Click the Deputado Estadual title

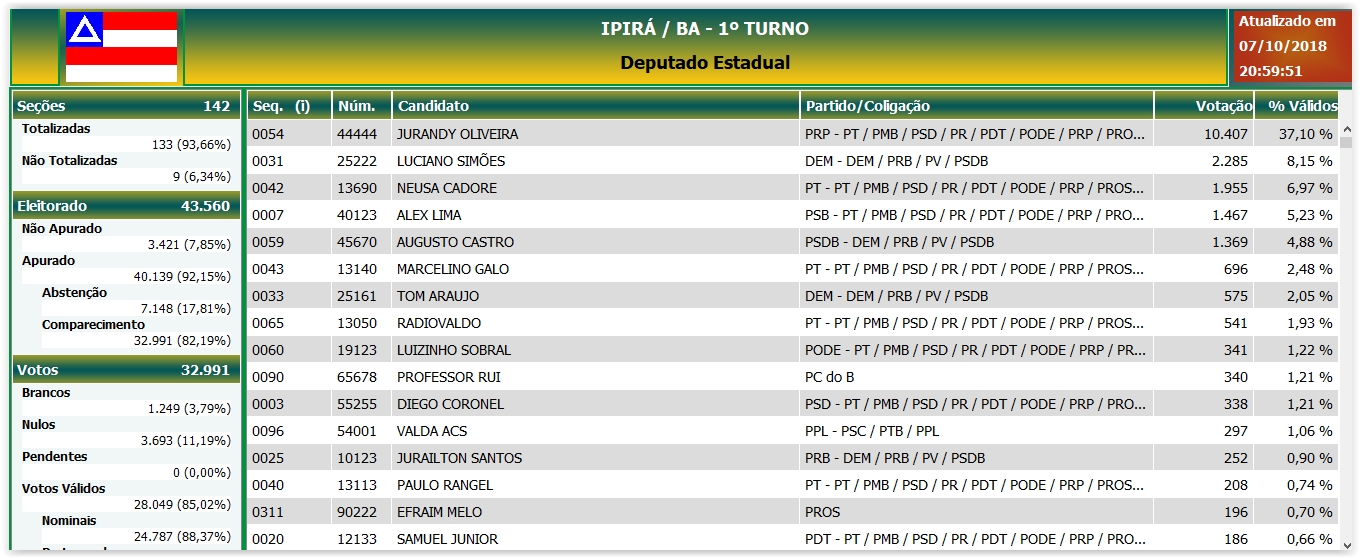705,63
